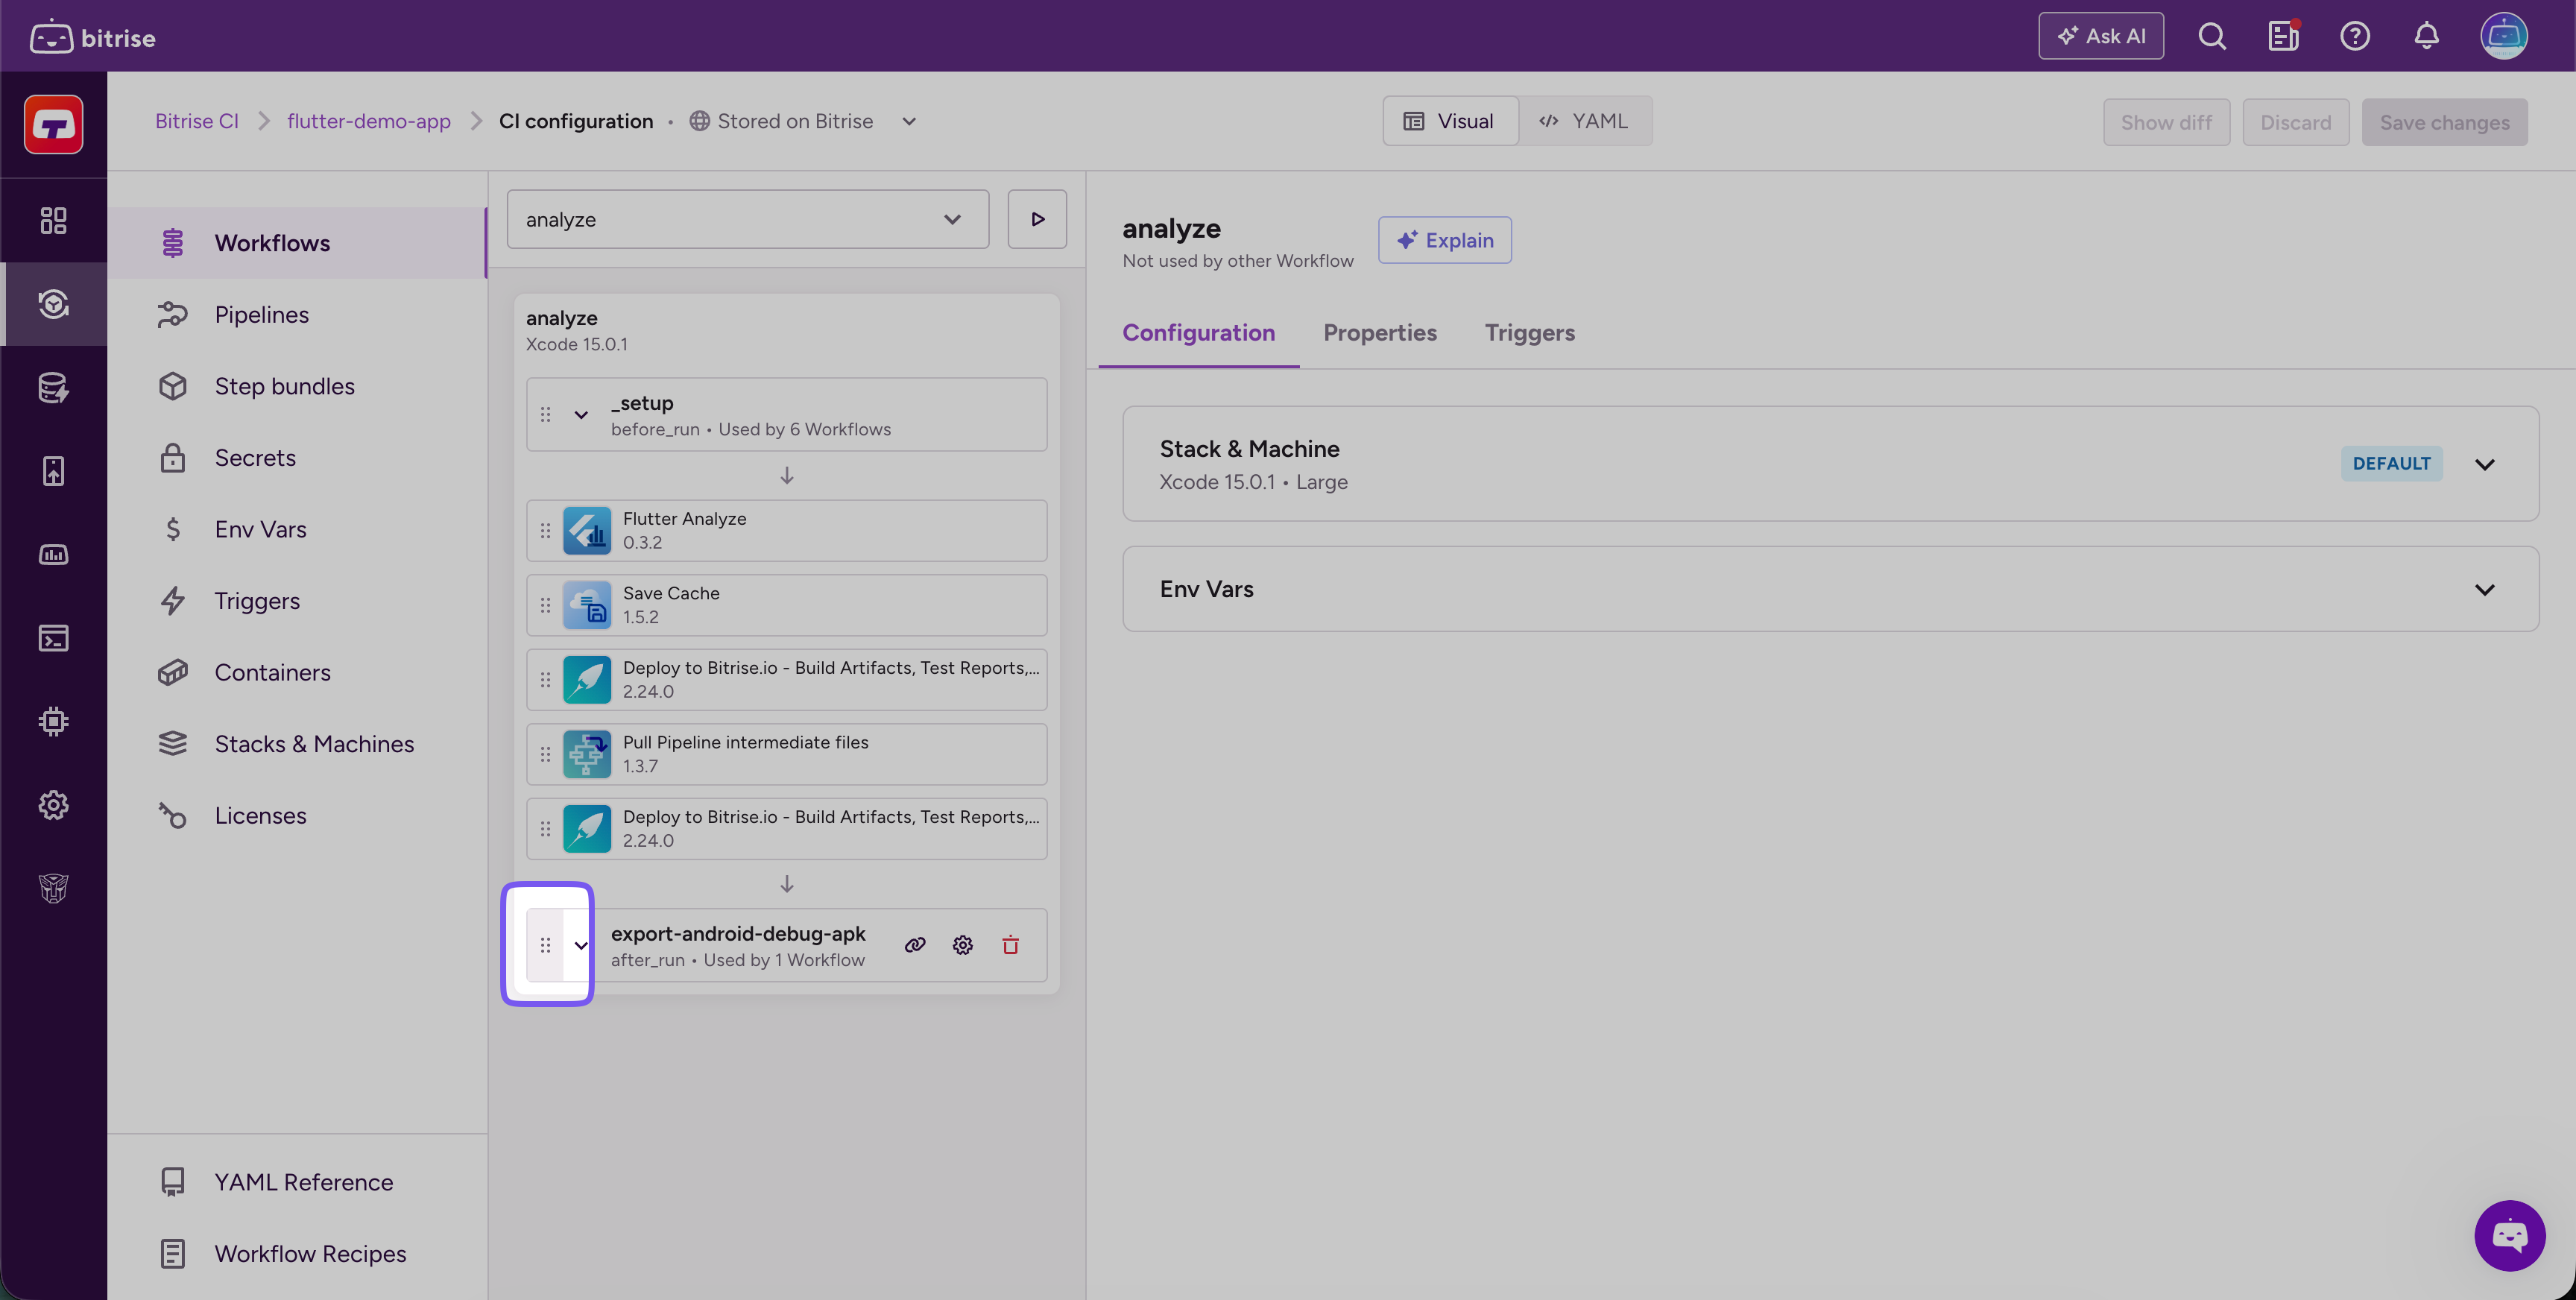Click the drag handle on export-android-debug-apk
This screenshot has height=1300, width=2576.
tap(546, 945)
